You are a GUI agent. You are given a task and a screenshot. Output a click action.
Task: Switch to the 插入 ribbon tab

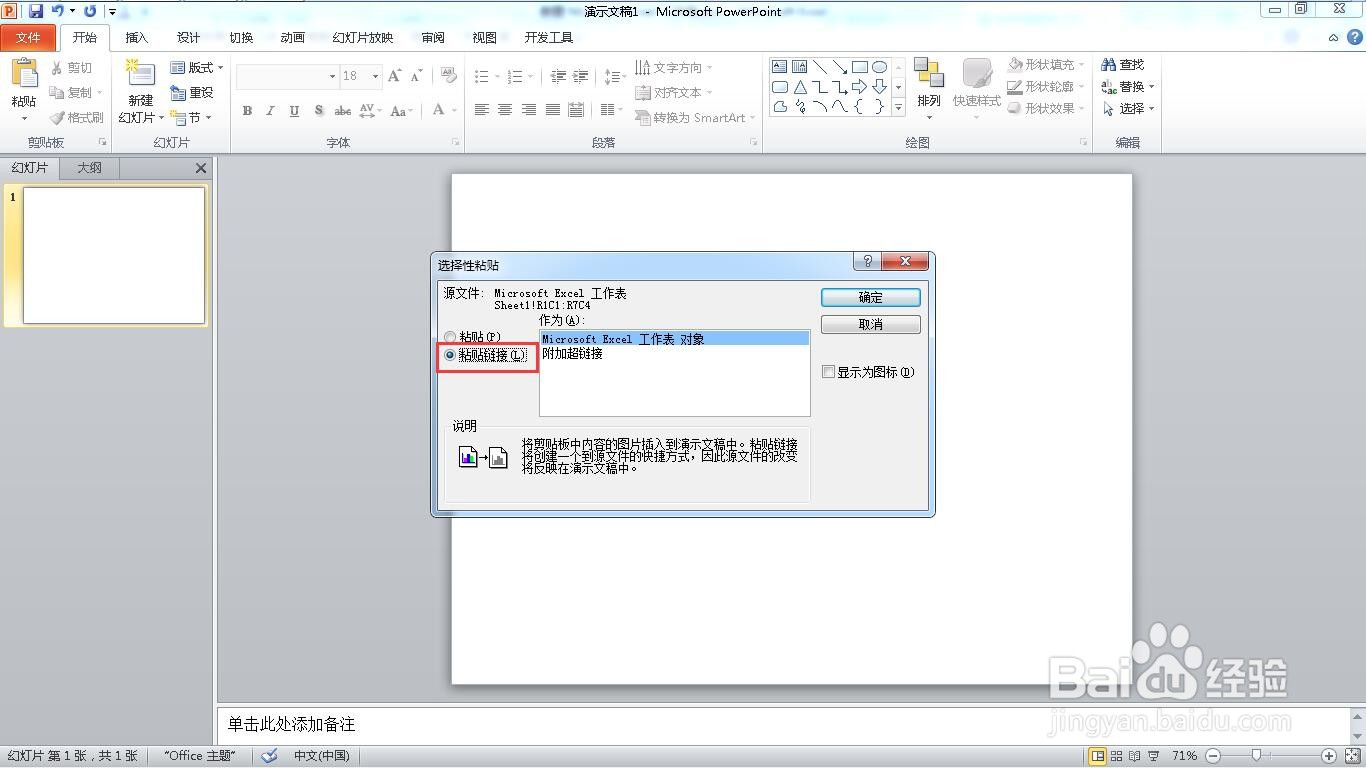click(136, 38)
